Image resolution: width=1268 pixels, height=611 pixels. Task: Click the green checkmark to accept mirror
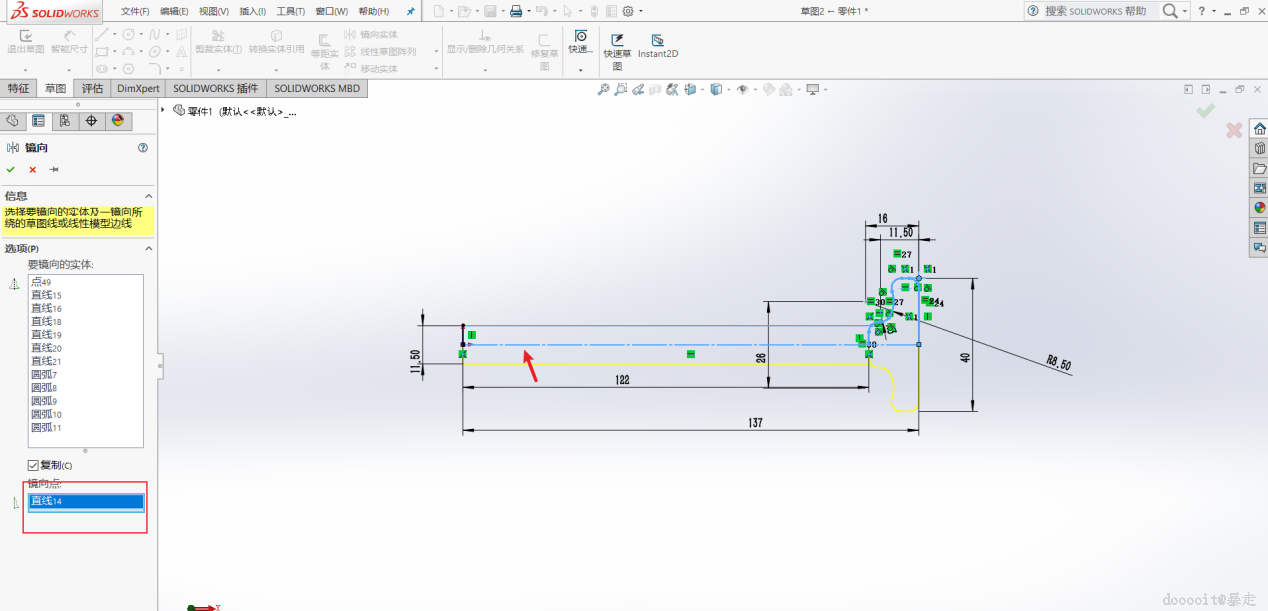(11, 169)
